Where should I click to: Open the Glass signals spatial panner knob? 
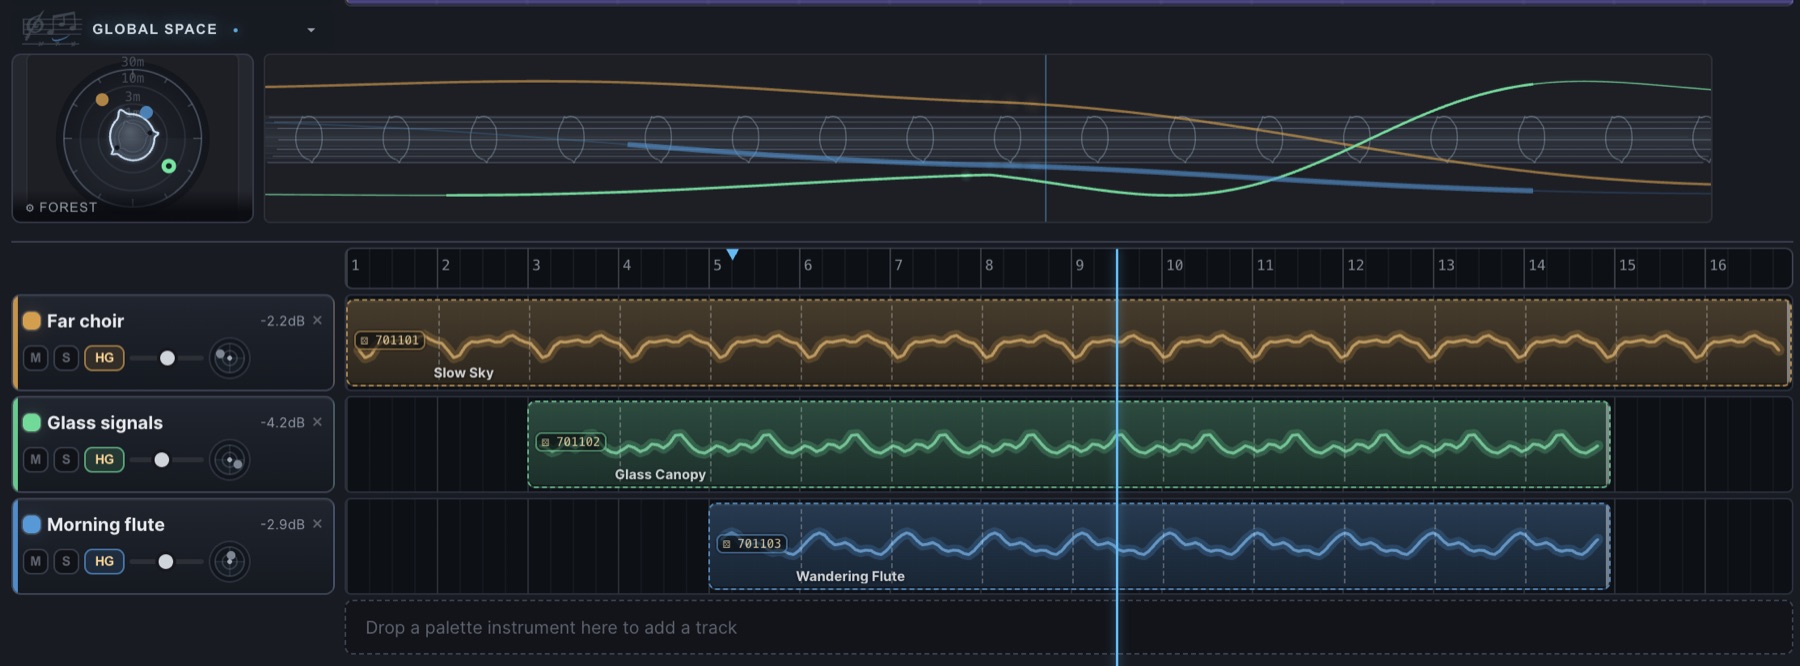click(229, 460)
